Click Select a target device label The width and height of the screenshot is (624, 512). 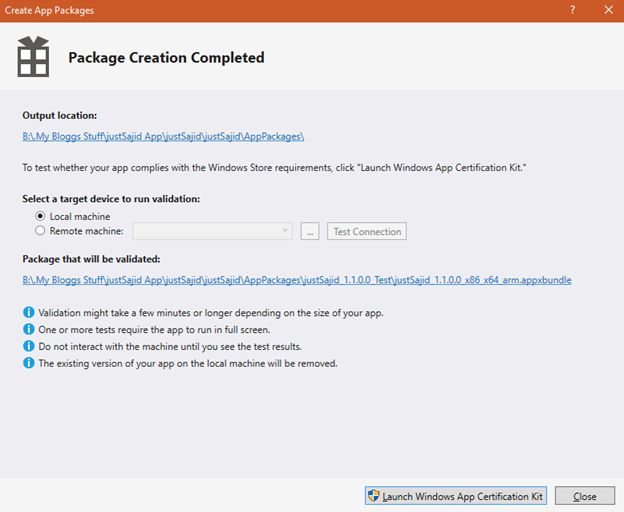[x=111, y=199]
